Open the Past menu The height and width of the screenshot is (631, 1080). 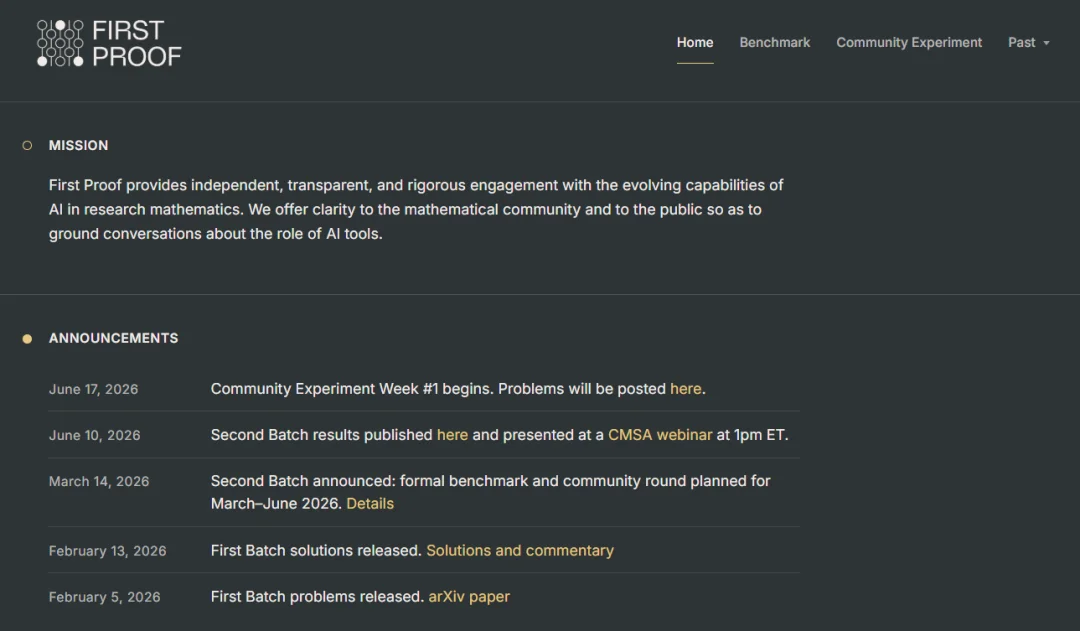1028,43
